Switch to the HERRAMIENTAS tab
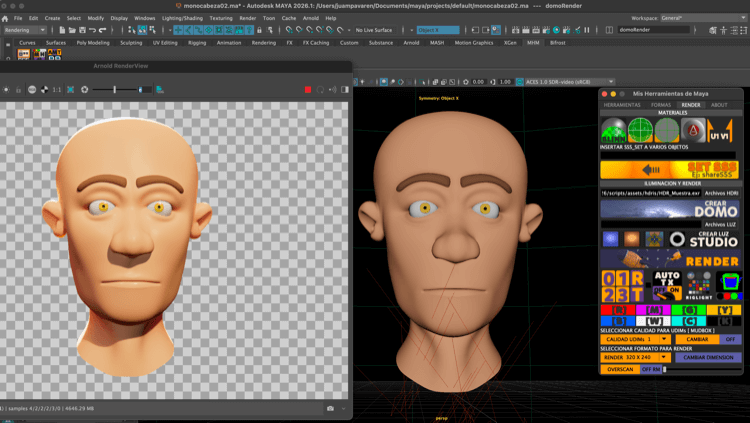This screenshot has width=750, height=423. click(x=622, y=104)
